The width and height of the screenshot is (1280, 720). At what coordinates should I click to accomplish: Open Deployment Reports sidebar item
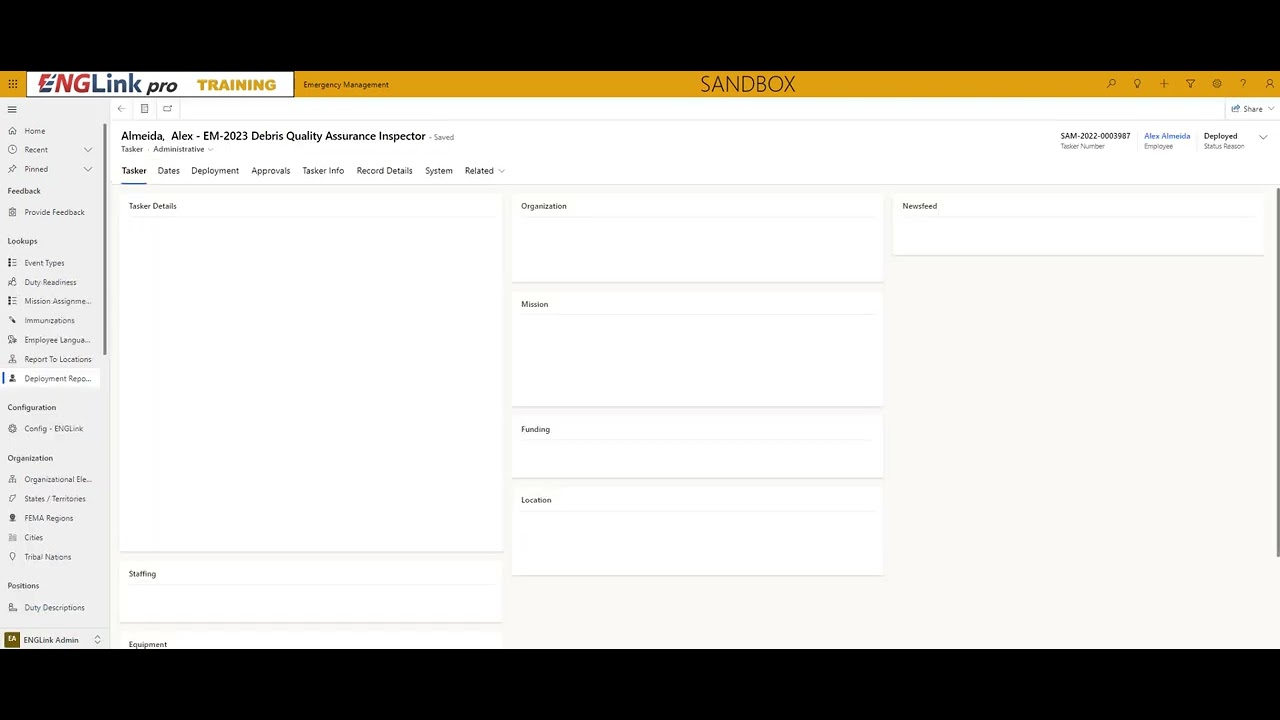tap(50, 378)
